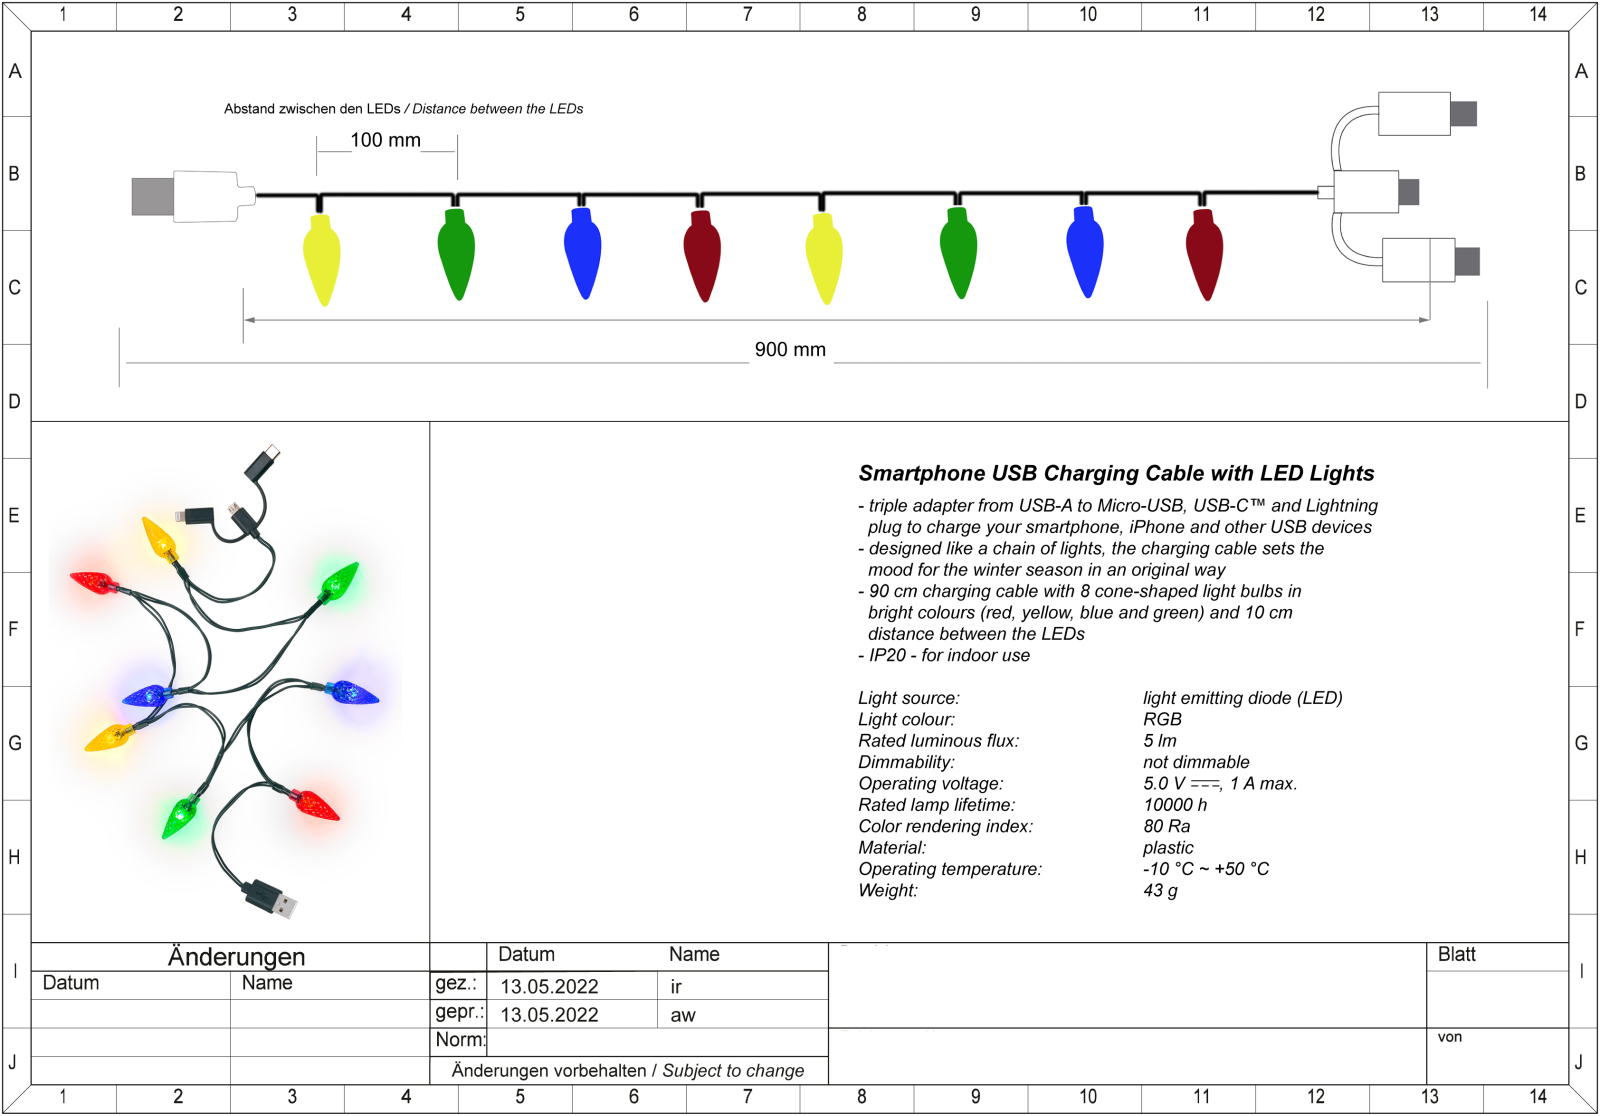
Task: Click the "Rated luminous flux:" label
Action: [938, 740]
